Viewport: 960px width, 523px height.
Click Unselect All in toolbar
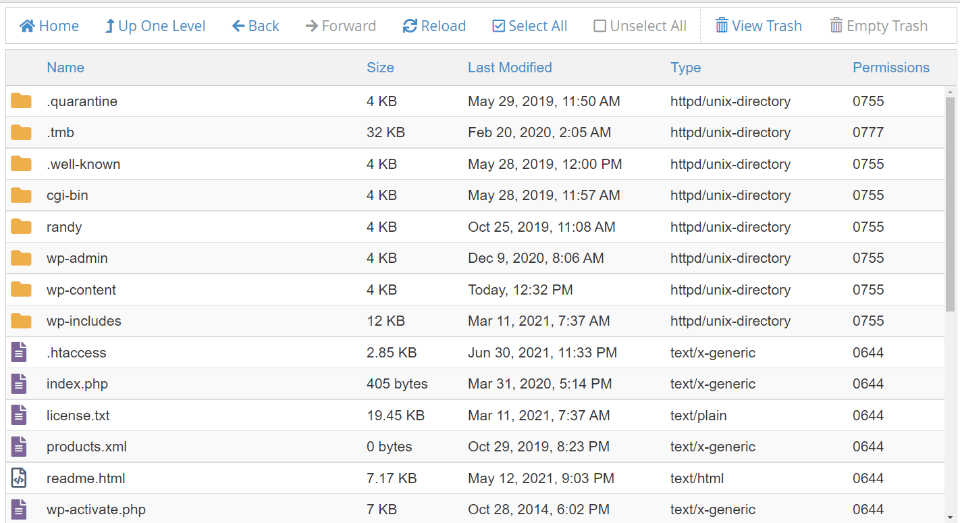640,26
